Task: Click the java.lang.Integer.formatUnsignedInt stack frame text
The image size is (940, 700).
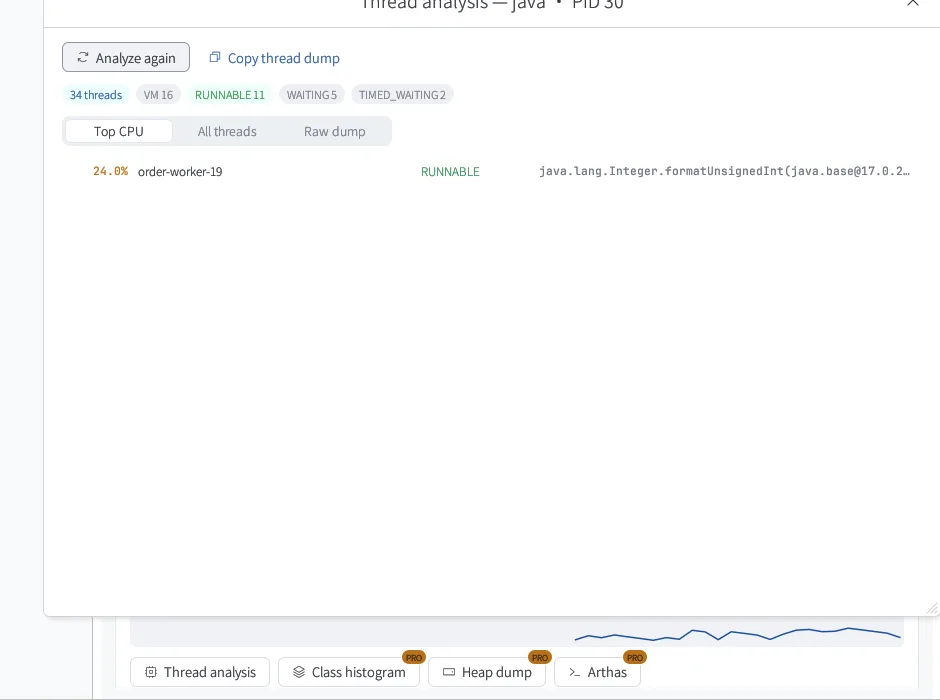Action: [724, 171]
